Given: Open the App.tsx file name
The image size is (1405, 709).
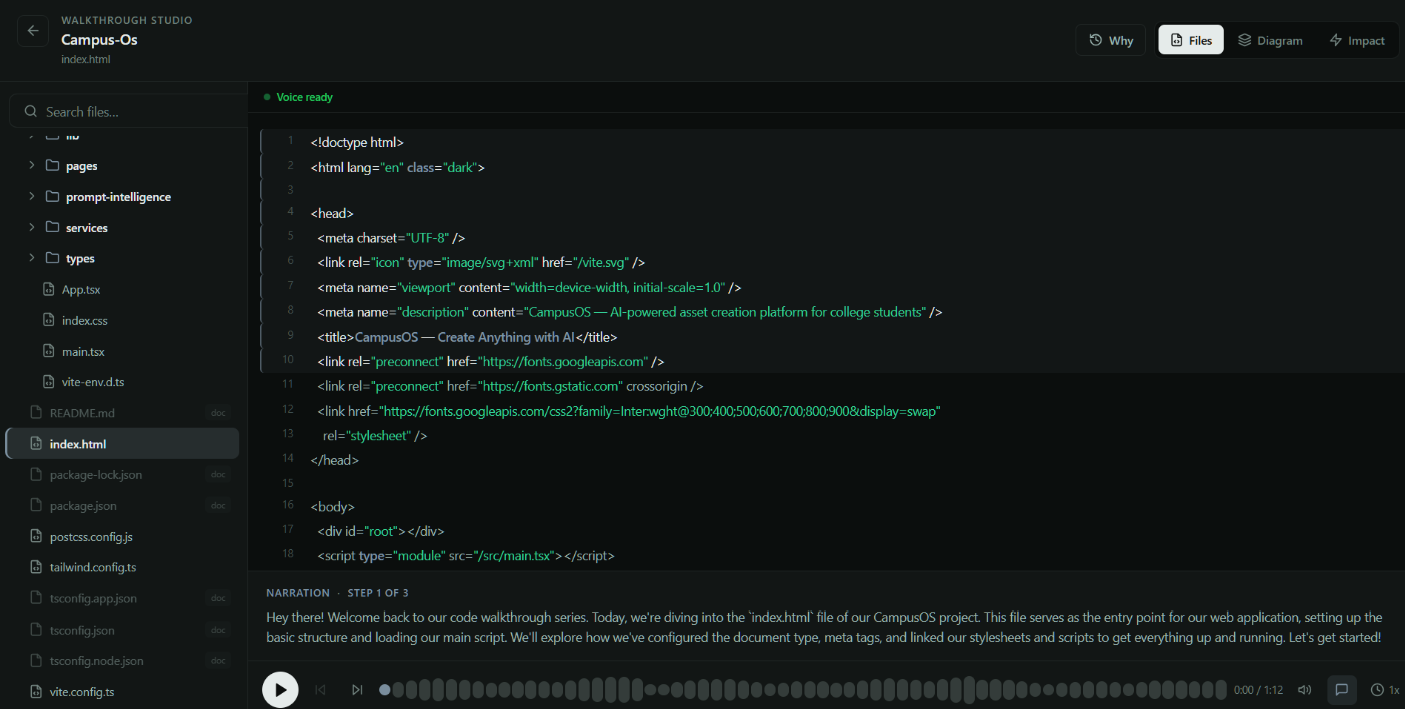Looking at the screenshot, I should pos(81,290).
